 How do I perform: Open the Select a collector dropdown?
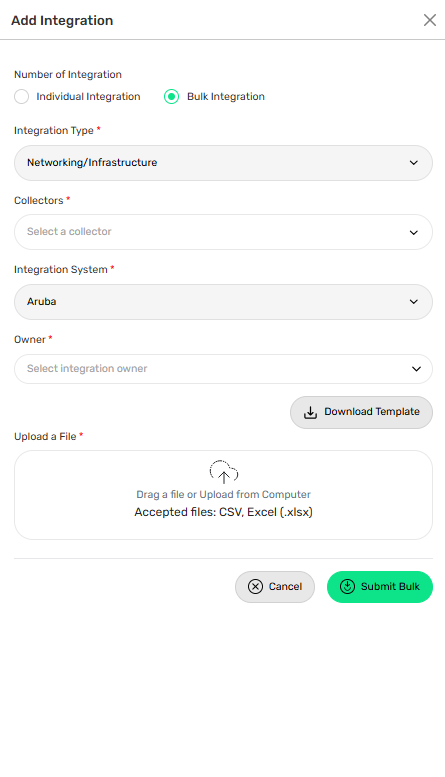(x=223, y=232)
